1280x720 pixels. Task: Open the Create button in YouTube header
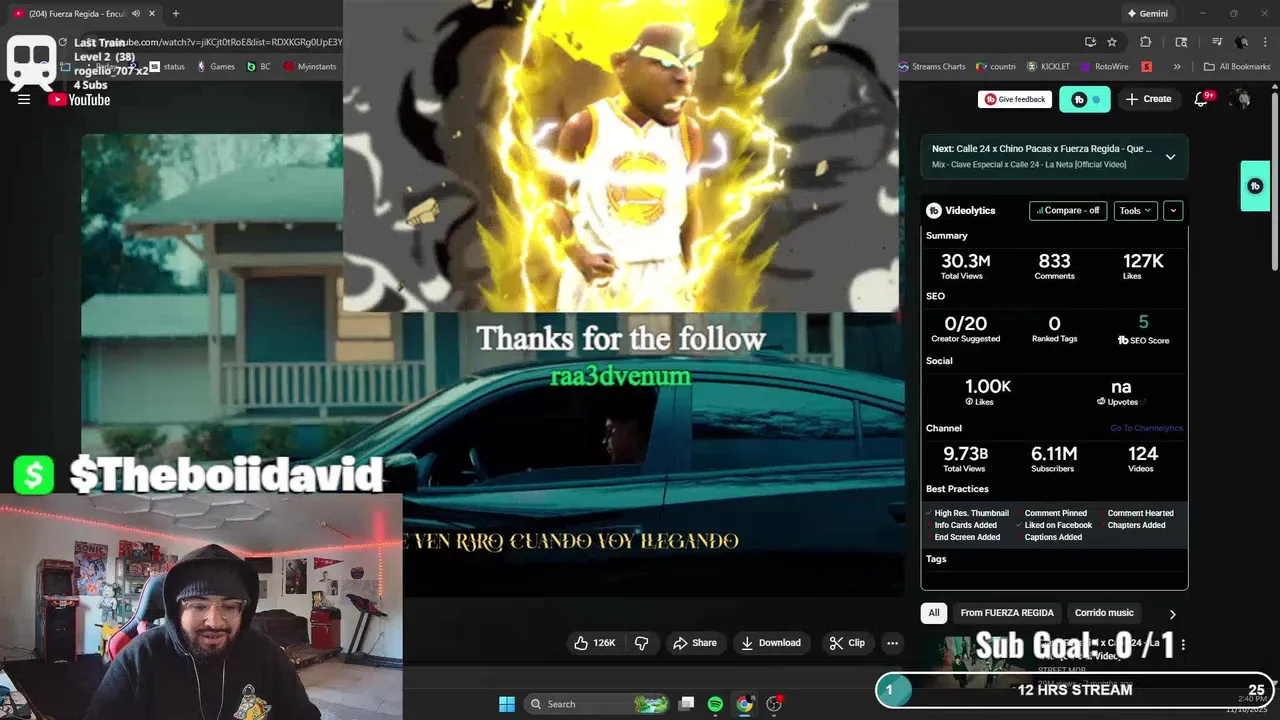[x=1148, y=99]
